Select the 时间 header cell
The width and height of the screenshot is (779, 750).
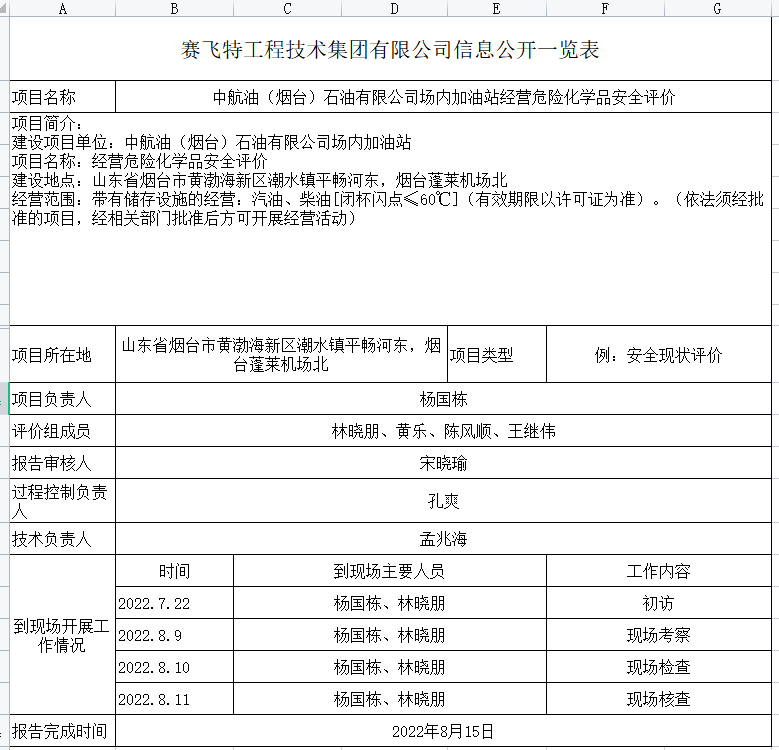point(174,571)
